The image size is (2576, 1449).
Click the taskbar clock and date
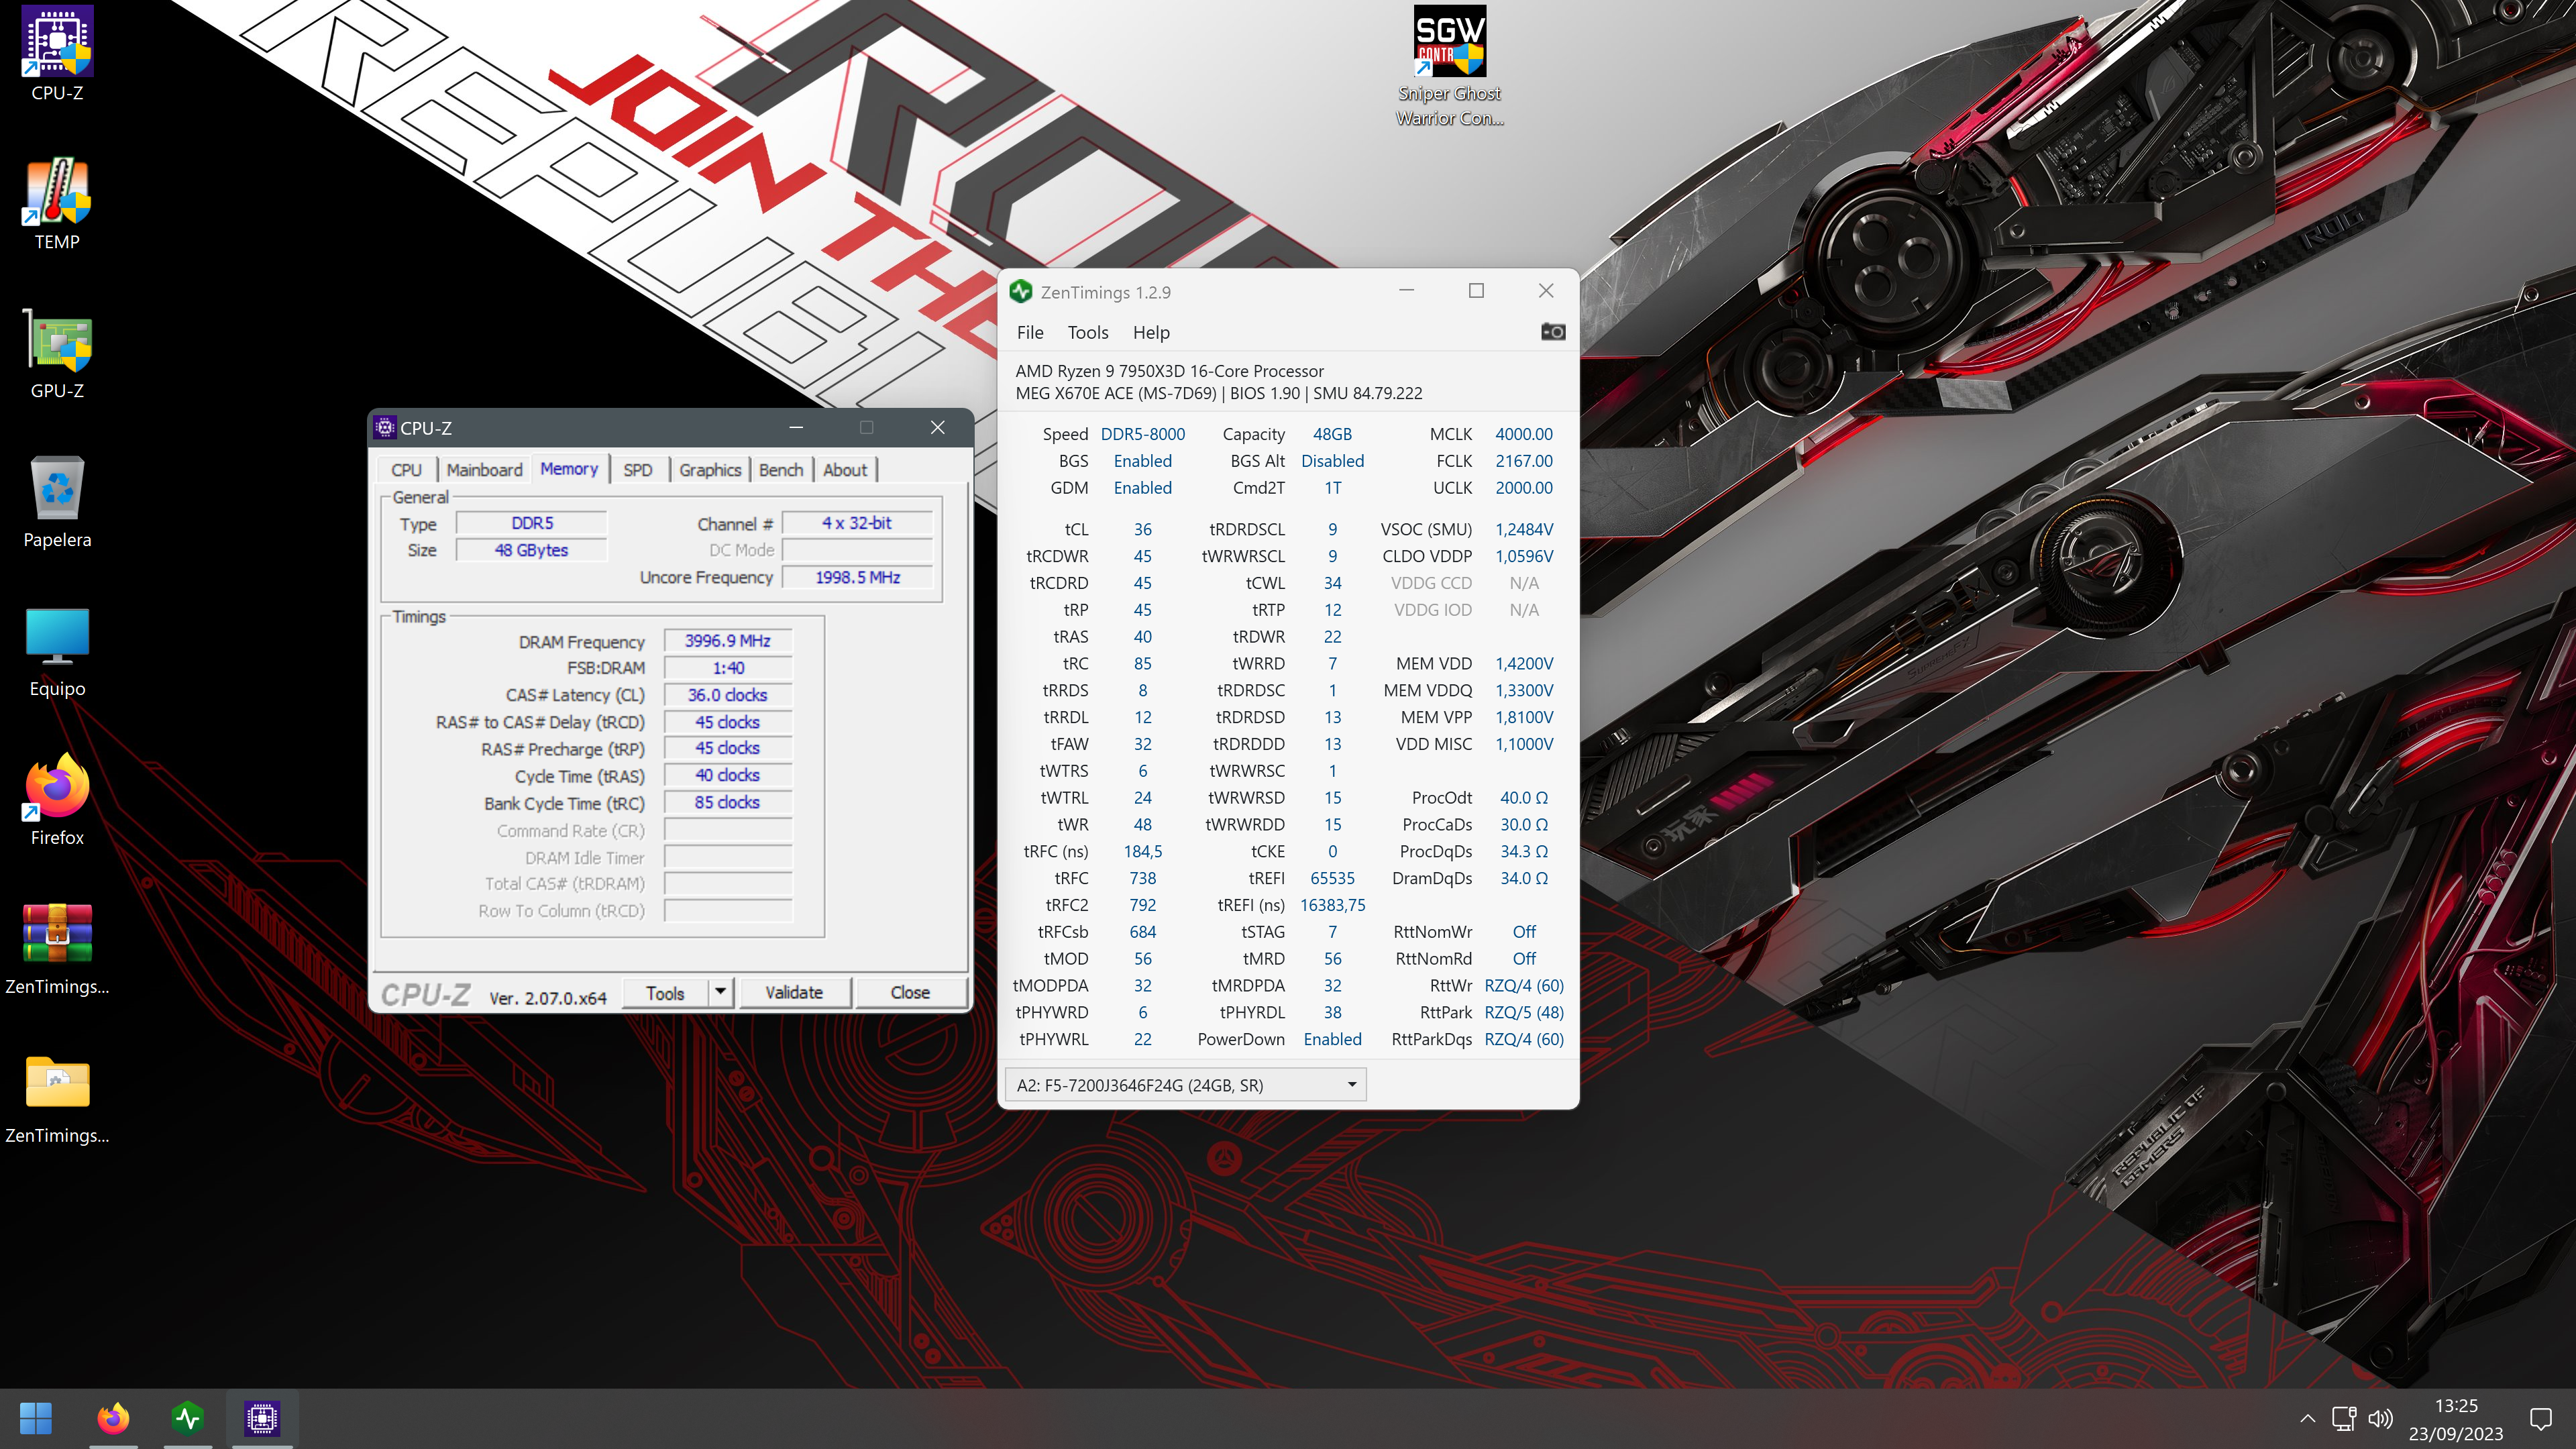click(x=2456, y=1419)
